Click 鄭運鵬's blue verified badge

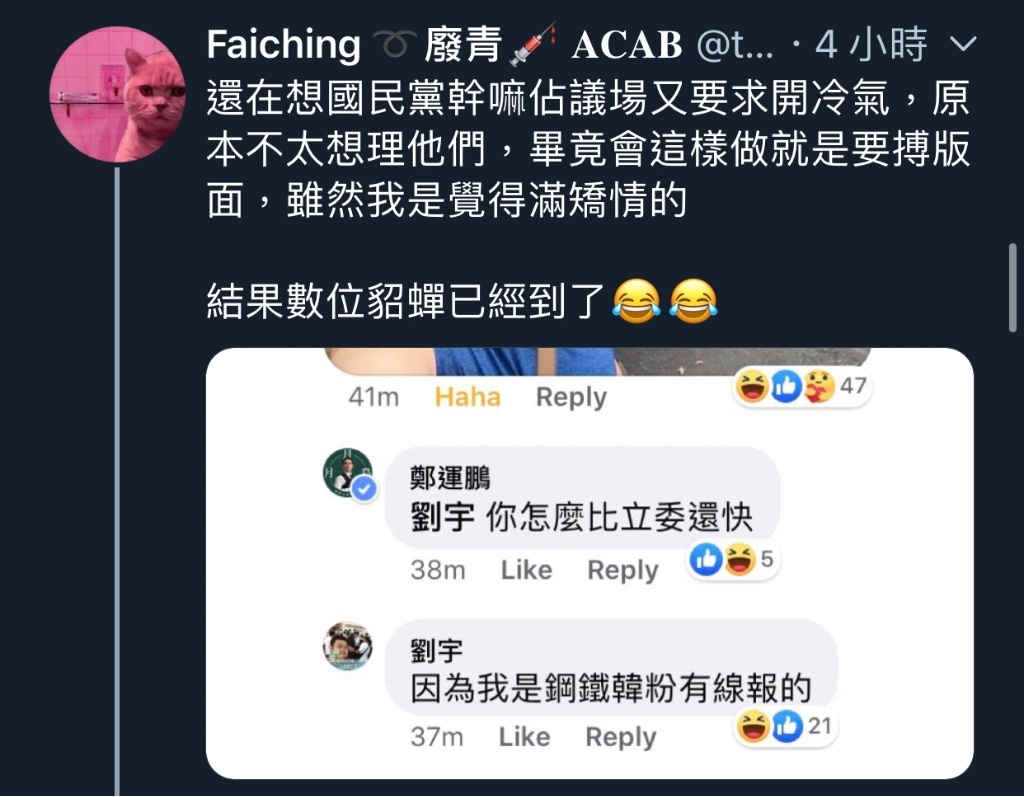pyautogui.click(x=364, y=489)
